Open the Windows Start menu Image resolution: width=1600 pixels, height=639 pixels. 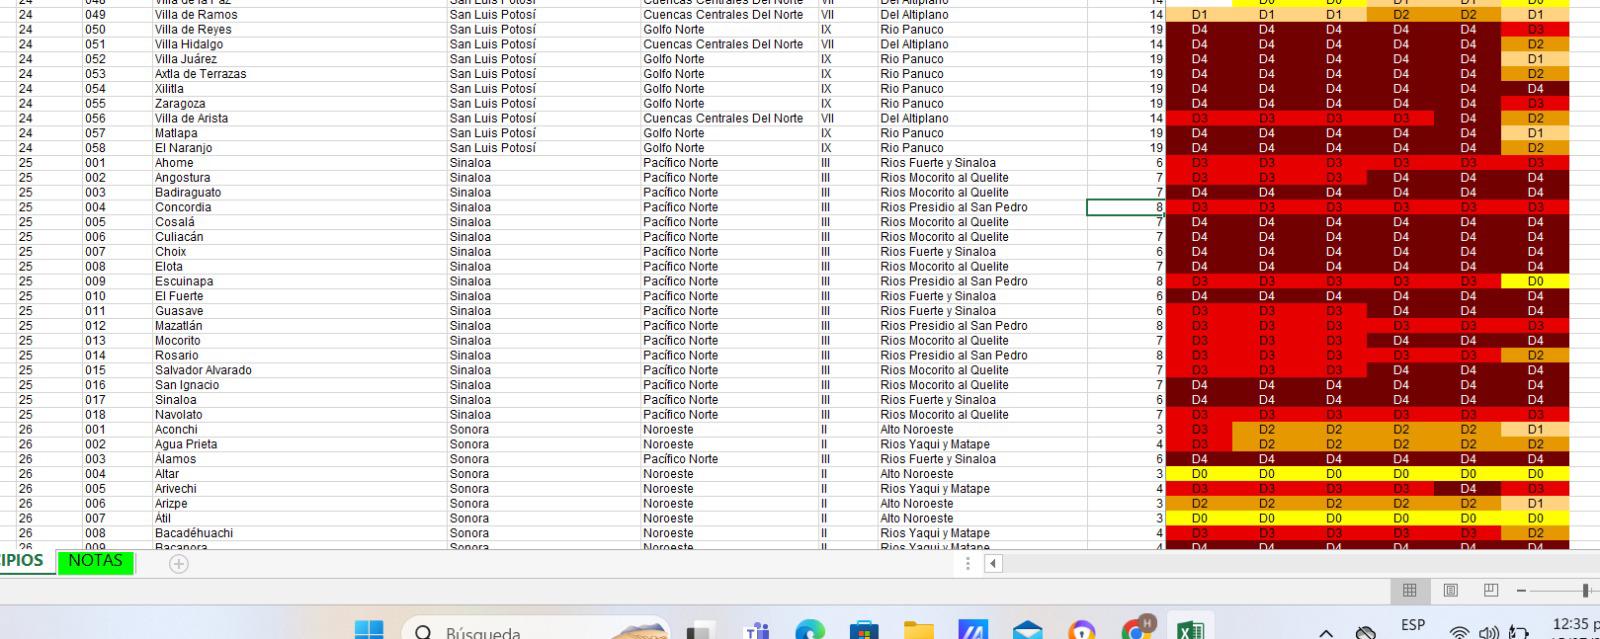tap(369, 630)
